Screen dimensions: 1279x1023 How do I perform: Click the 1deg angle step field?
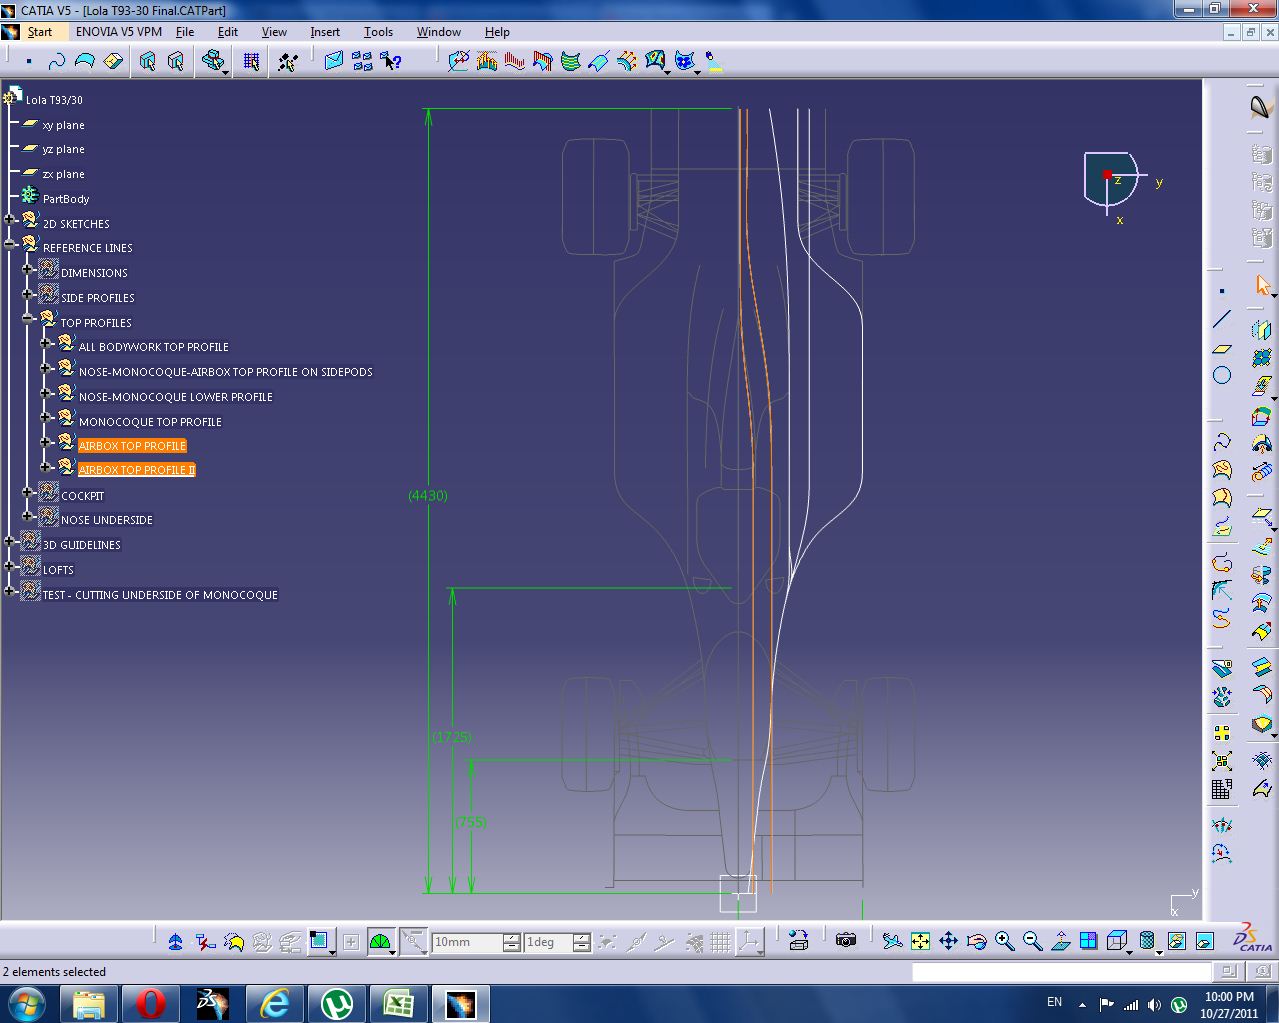click(x=548, y=942)
